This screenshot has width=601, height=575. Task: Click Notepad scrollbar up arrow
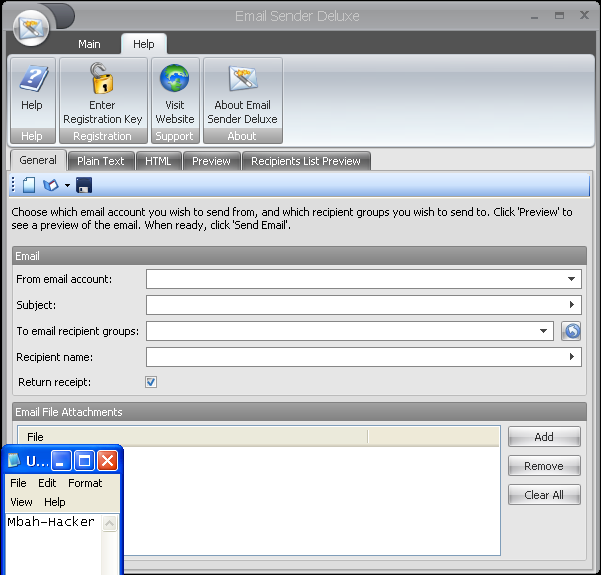[x=110, y=523]
